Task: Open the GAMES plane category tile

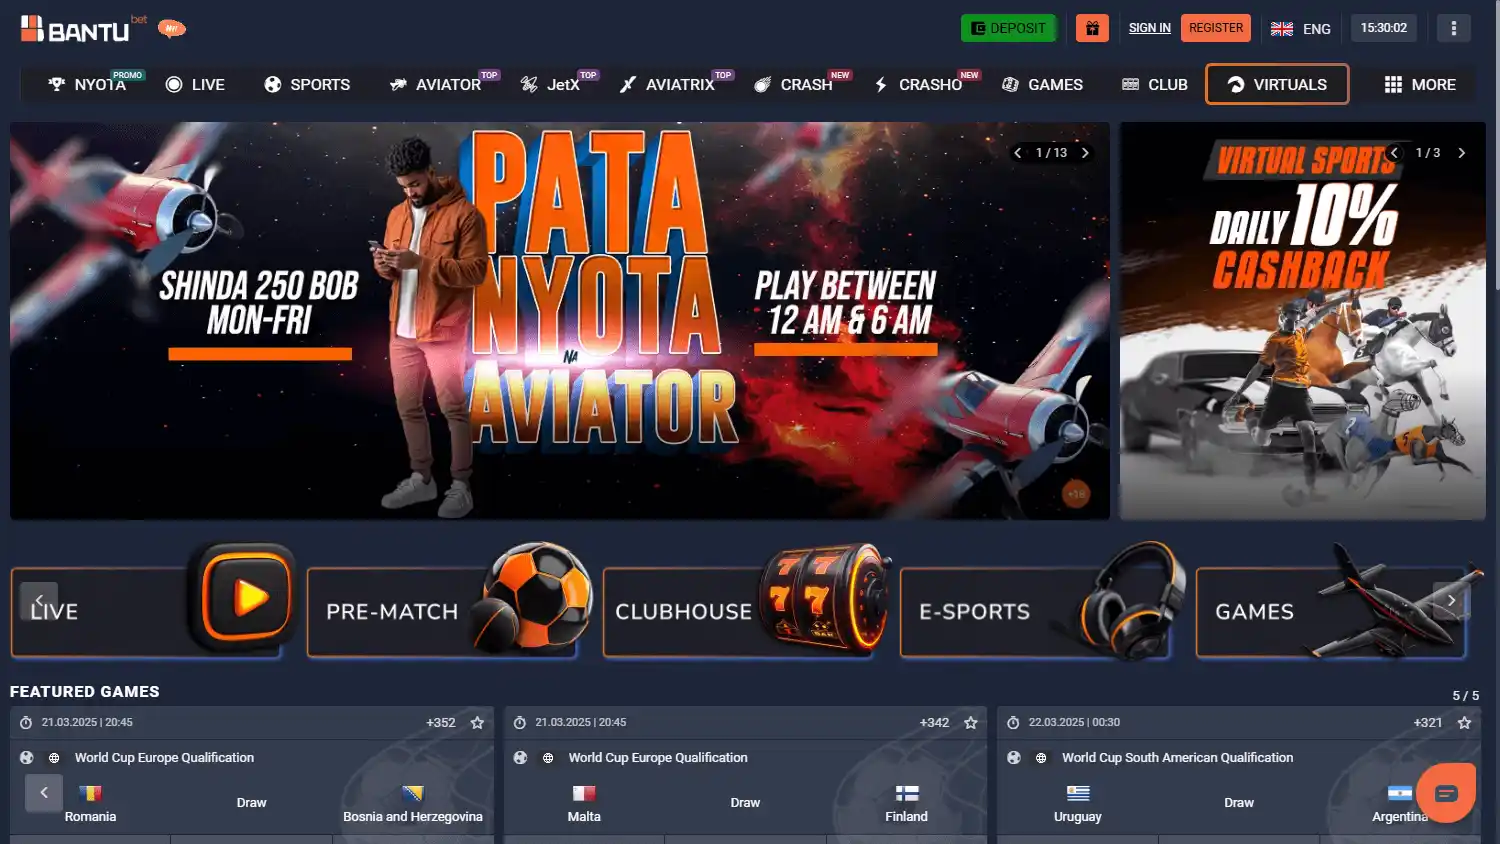Action: pos(1331,611)
